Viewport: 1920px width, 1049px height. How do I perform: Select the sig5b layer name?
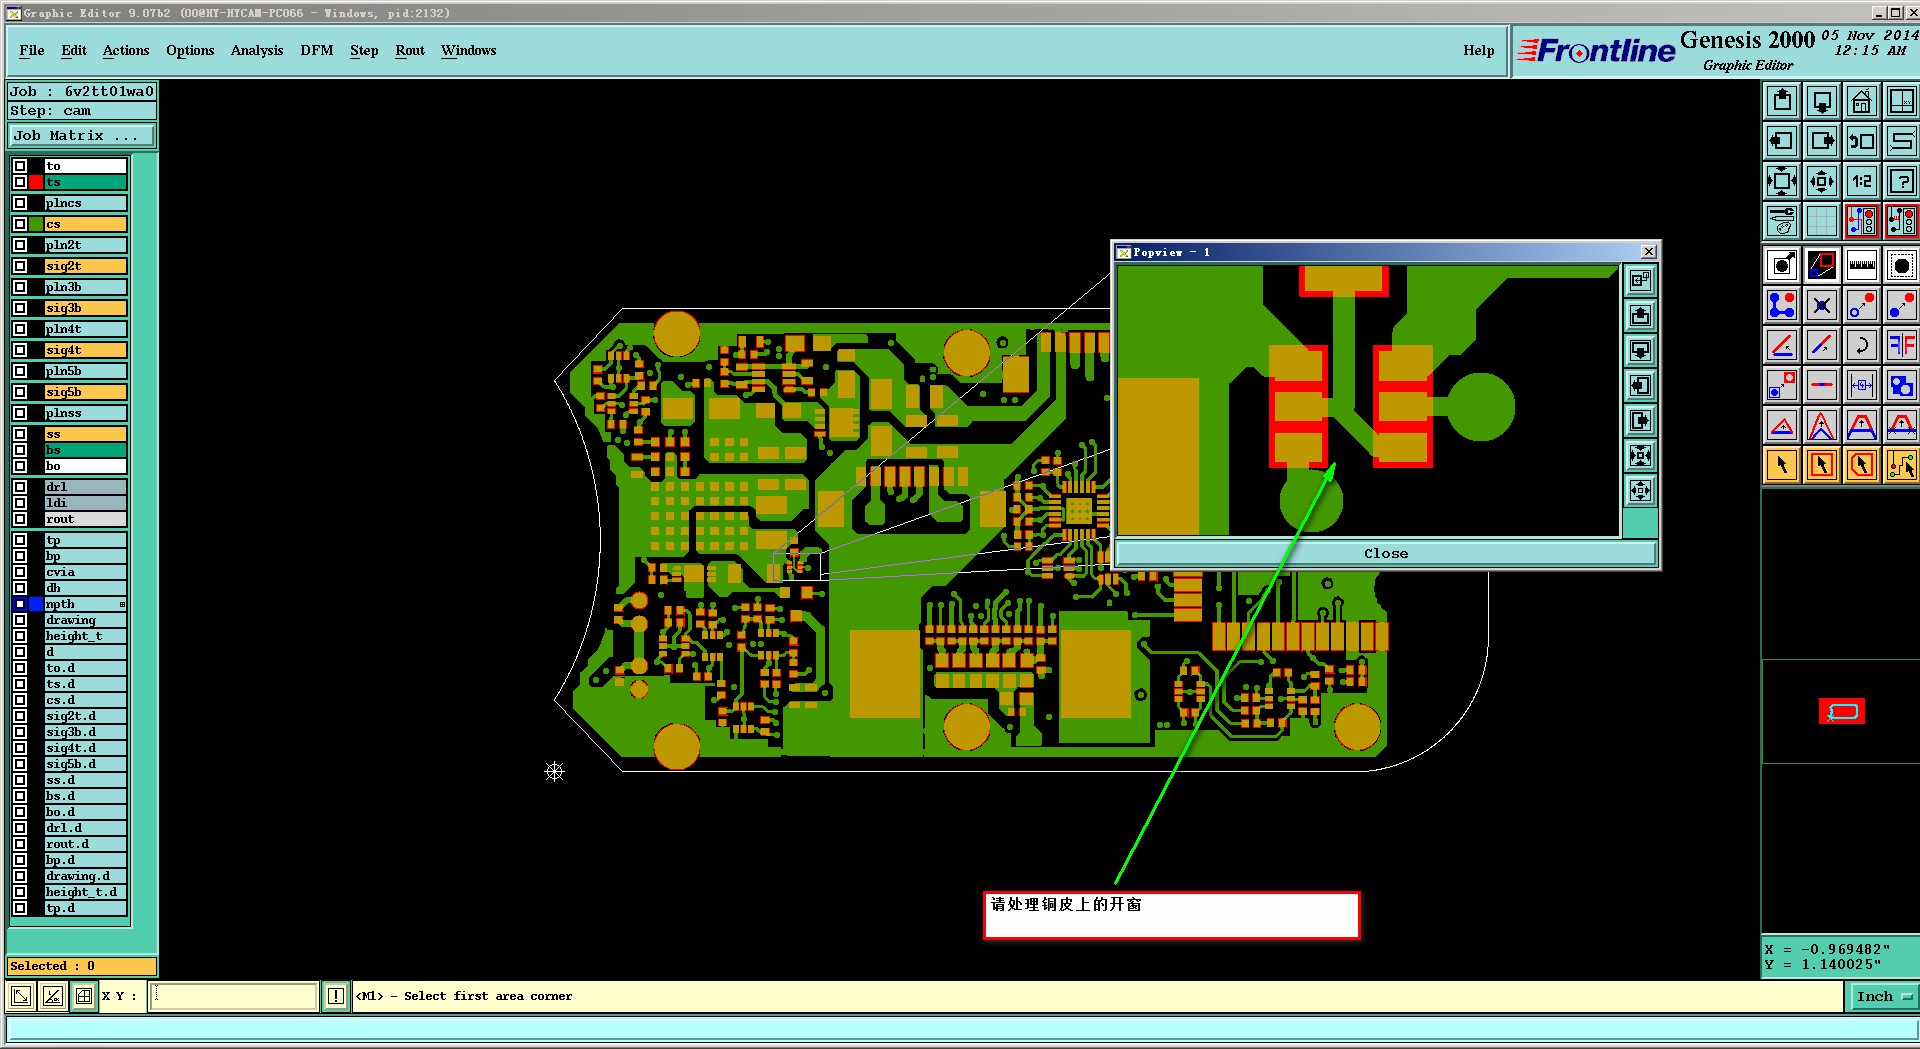pos(86,392)
